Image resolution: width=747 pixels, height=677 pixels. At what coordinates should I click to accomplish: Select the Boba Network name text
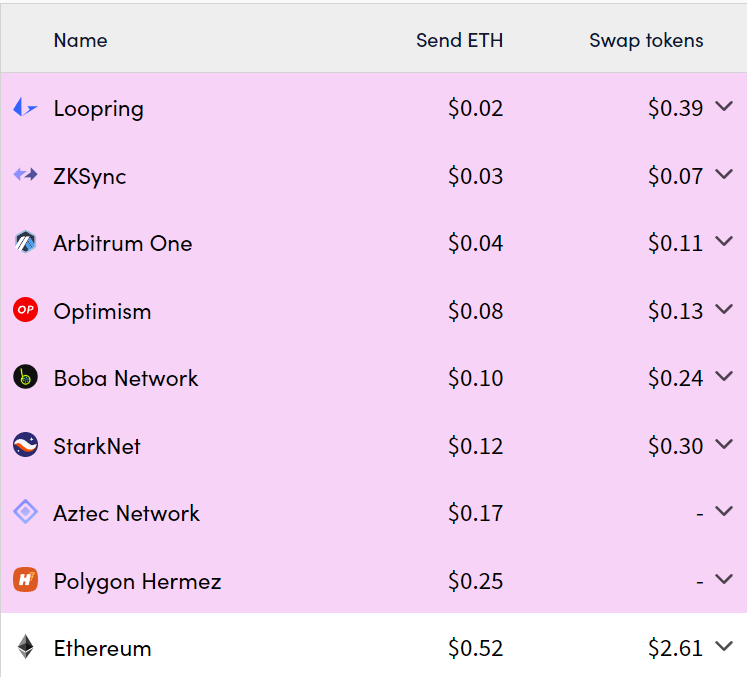point(126,378)
